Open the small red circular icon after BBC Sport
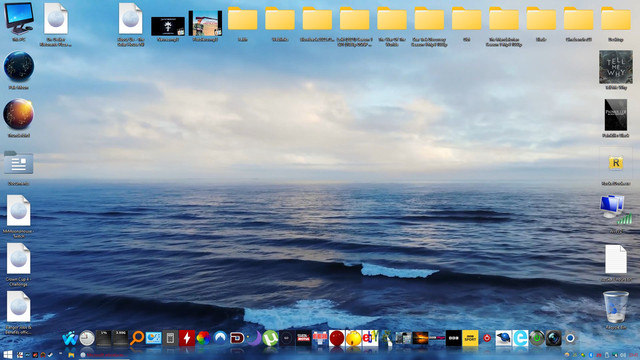This screenshot has width=640, height=360. [x=487, y=338]
